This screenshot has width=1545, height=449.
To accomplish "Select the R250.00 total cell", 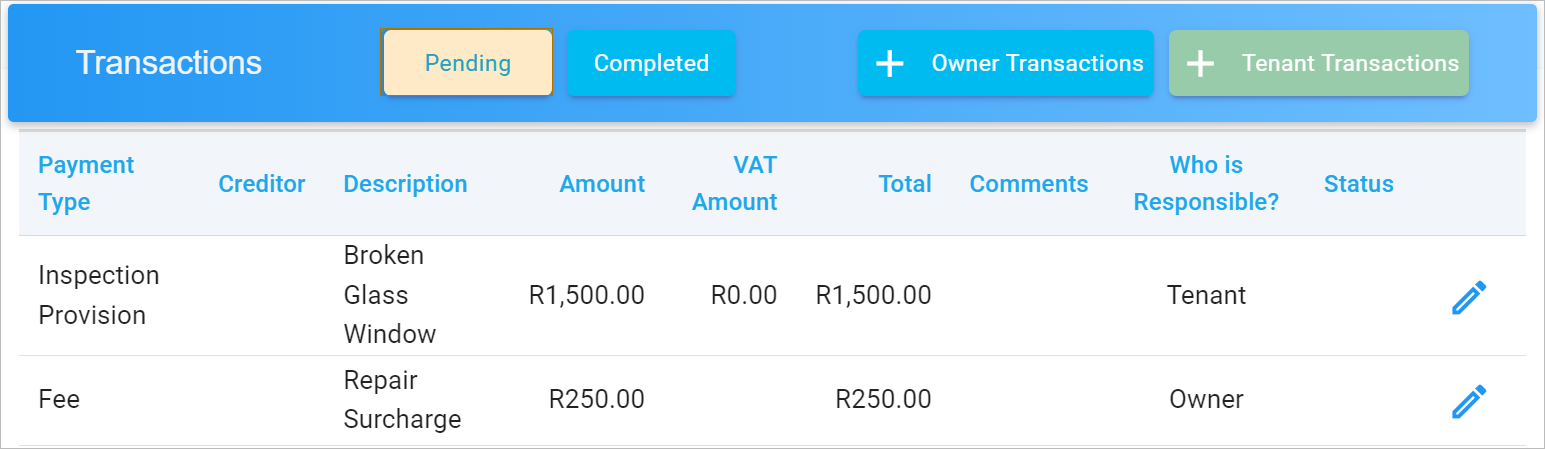I will pos(883,400).
